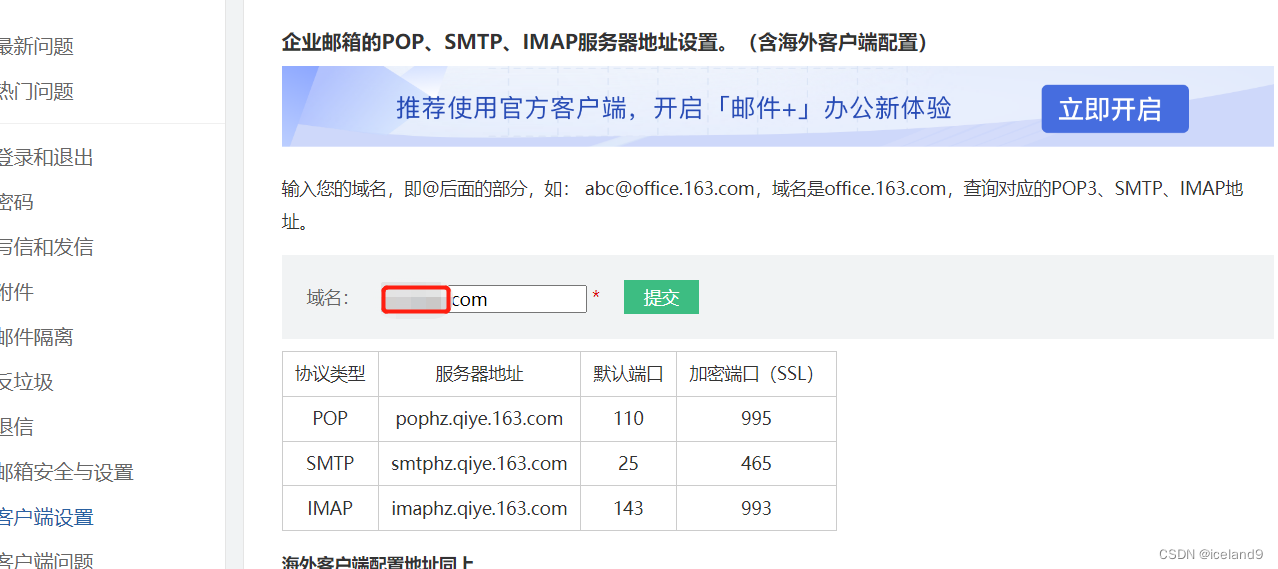The height and width of the screenshot is (569, 1278).
Task: Select 附件 sidebar category
Action: [16, 292]
